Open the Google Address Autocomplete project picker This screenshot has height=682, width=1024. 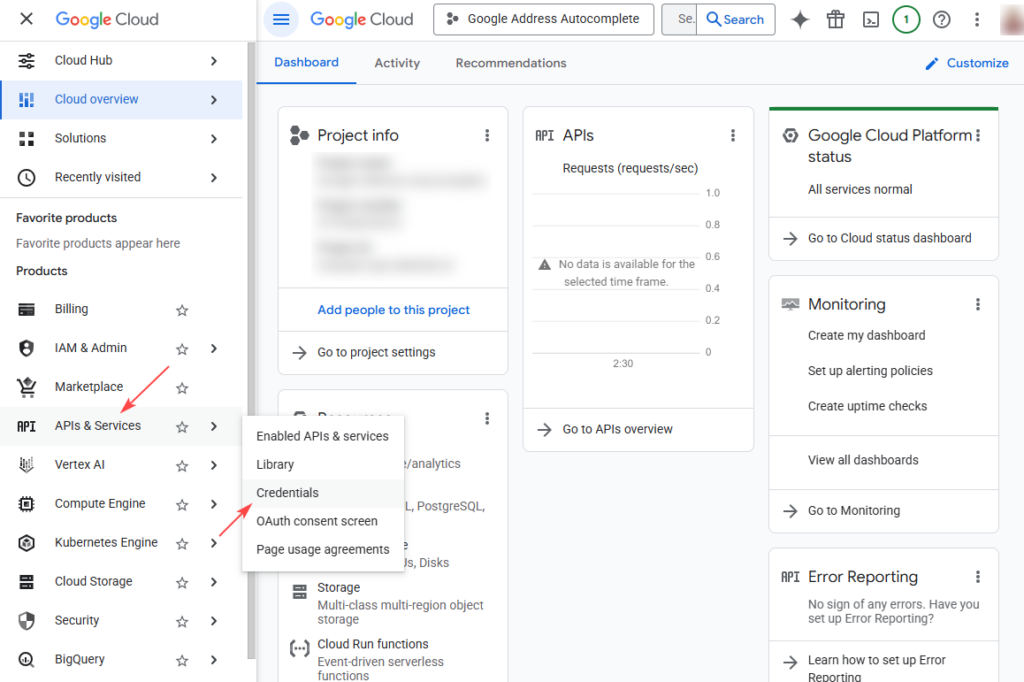543,19
